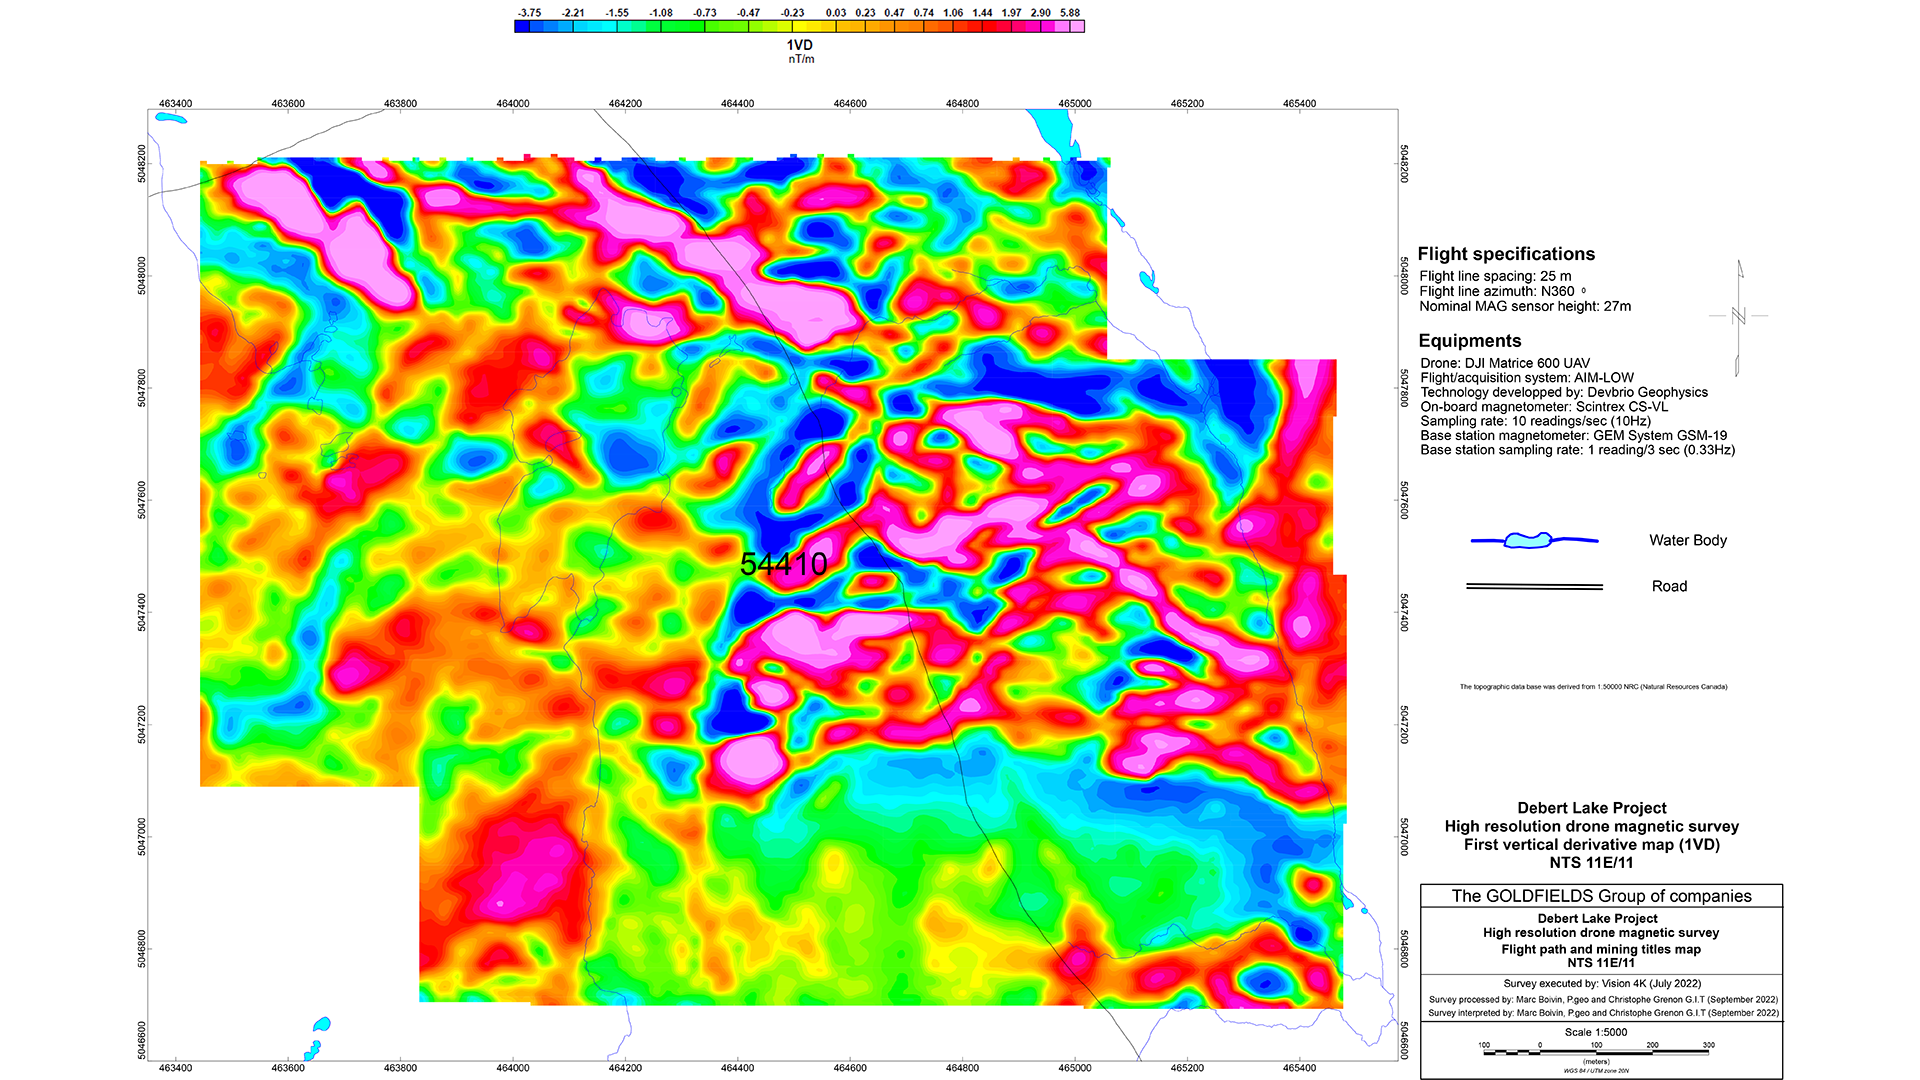Click the Road legend double-line symbol

1534,586
